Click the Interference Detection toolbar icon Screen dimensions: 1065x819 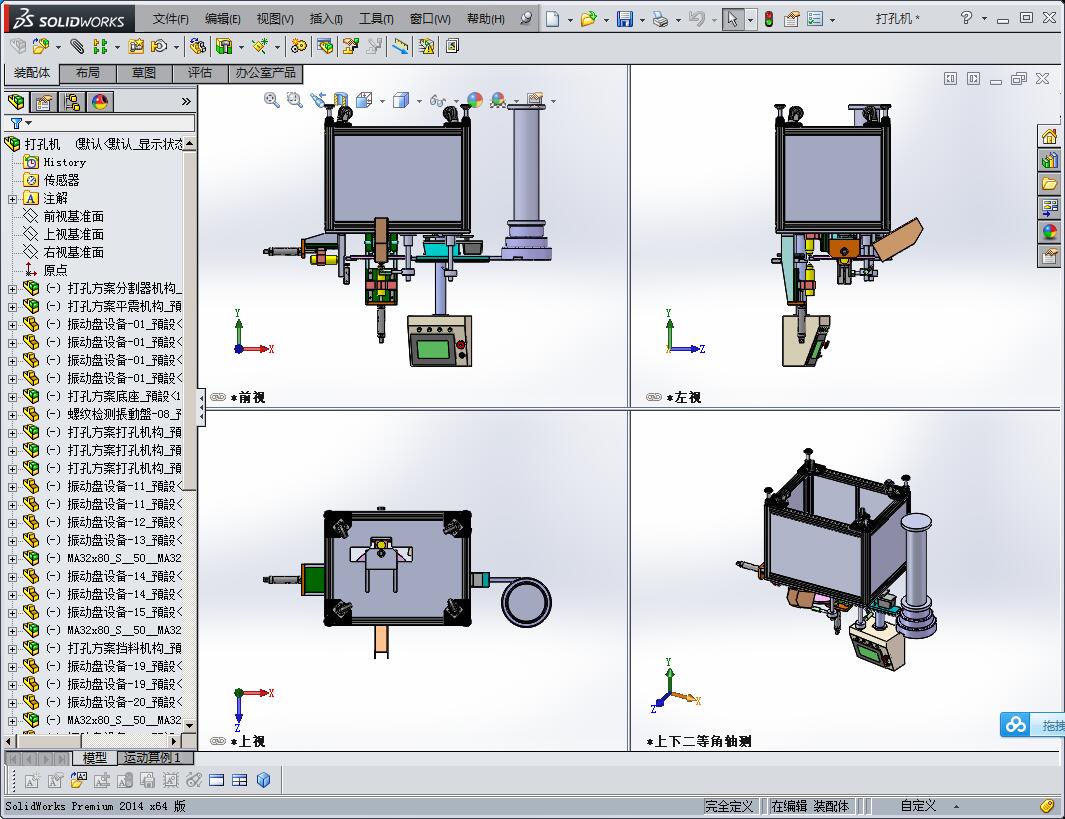coord(424,46)
